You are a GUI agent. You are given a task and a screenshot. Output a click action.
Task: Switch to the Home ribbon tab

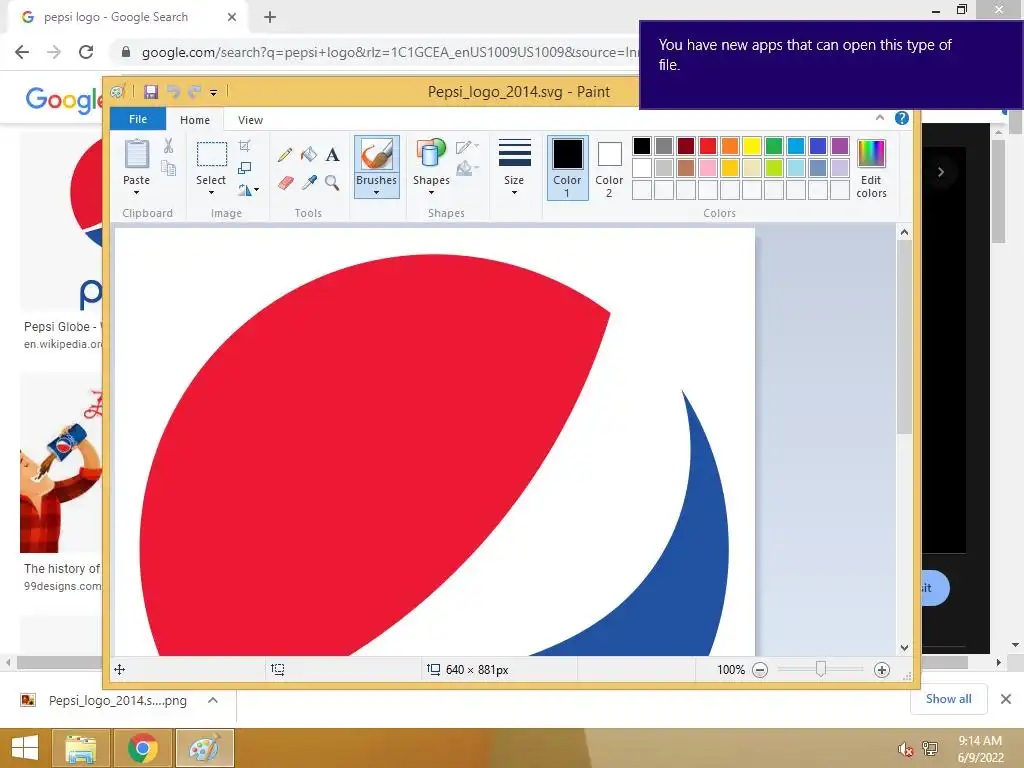pyautogui.click(x=195, y=120)
